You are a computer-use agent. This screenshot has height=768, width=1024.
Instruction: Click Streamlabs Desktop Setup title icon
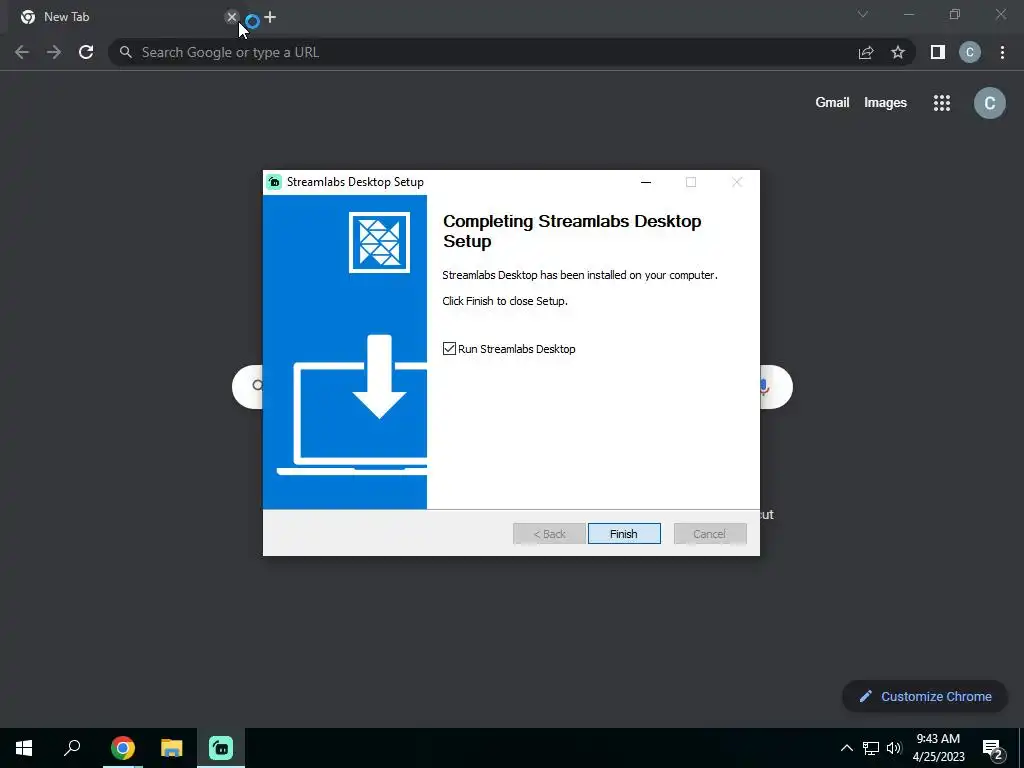coord(275,182)
